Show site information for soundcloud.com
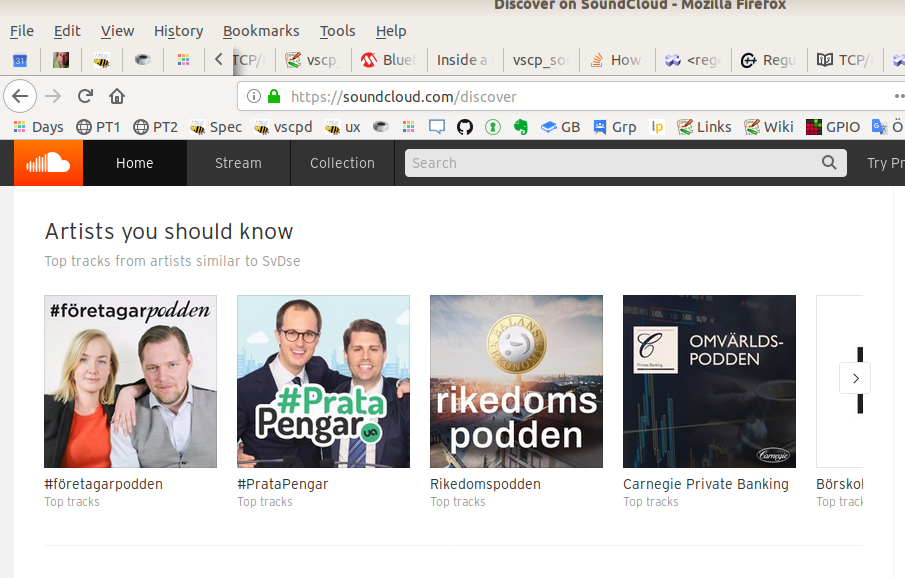 pos(253,96)
